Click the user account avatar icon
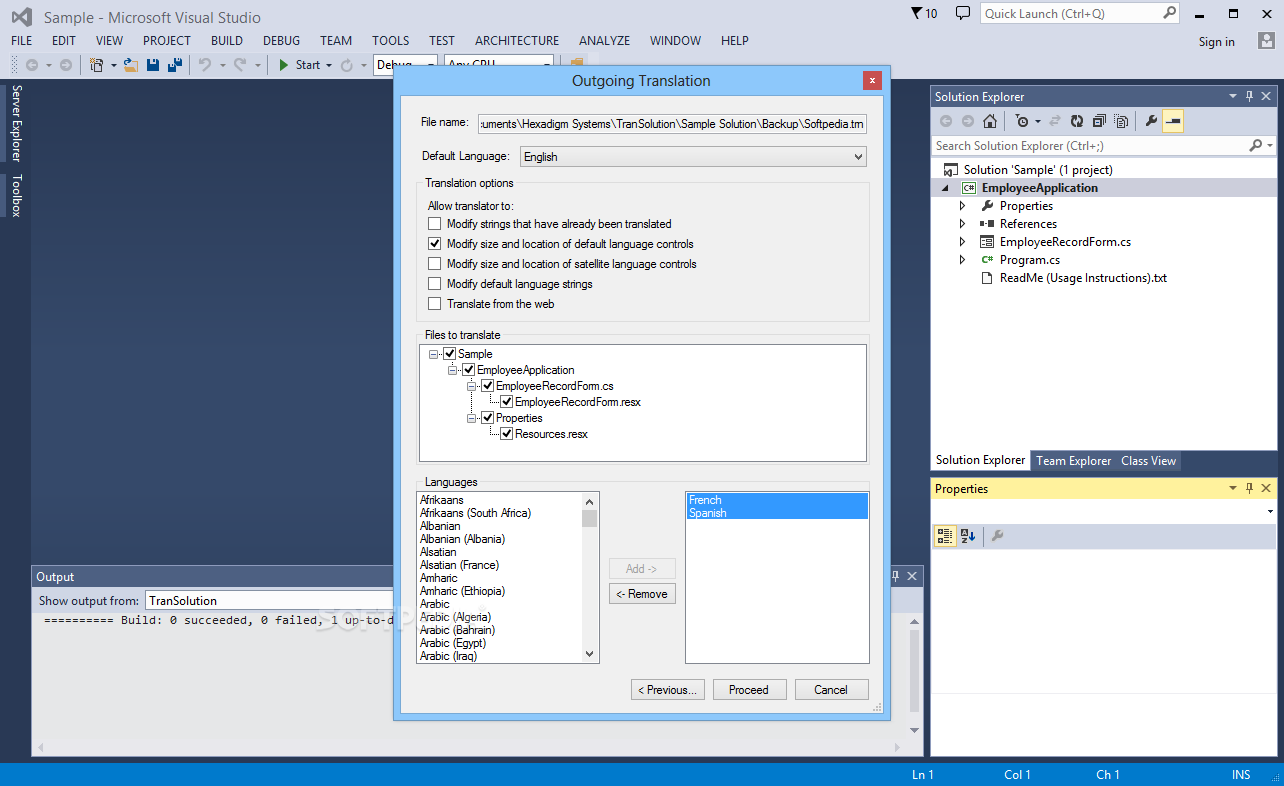 tap(1265, 41)
